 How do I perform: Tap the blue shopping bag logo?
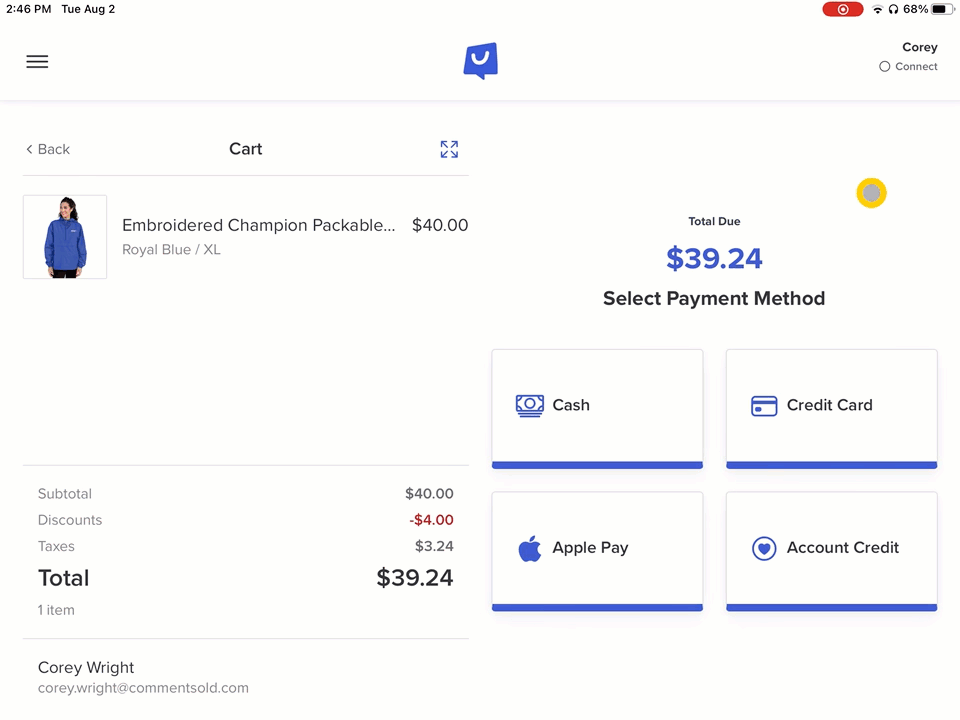(x=480, y=61)
